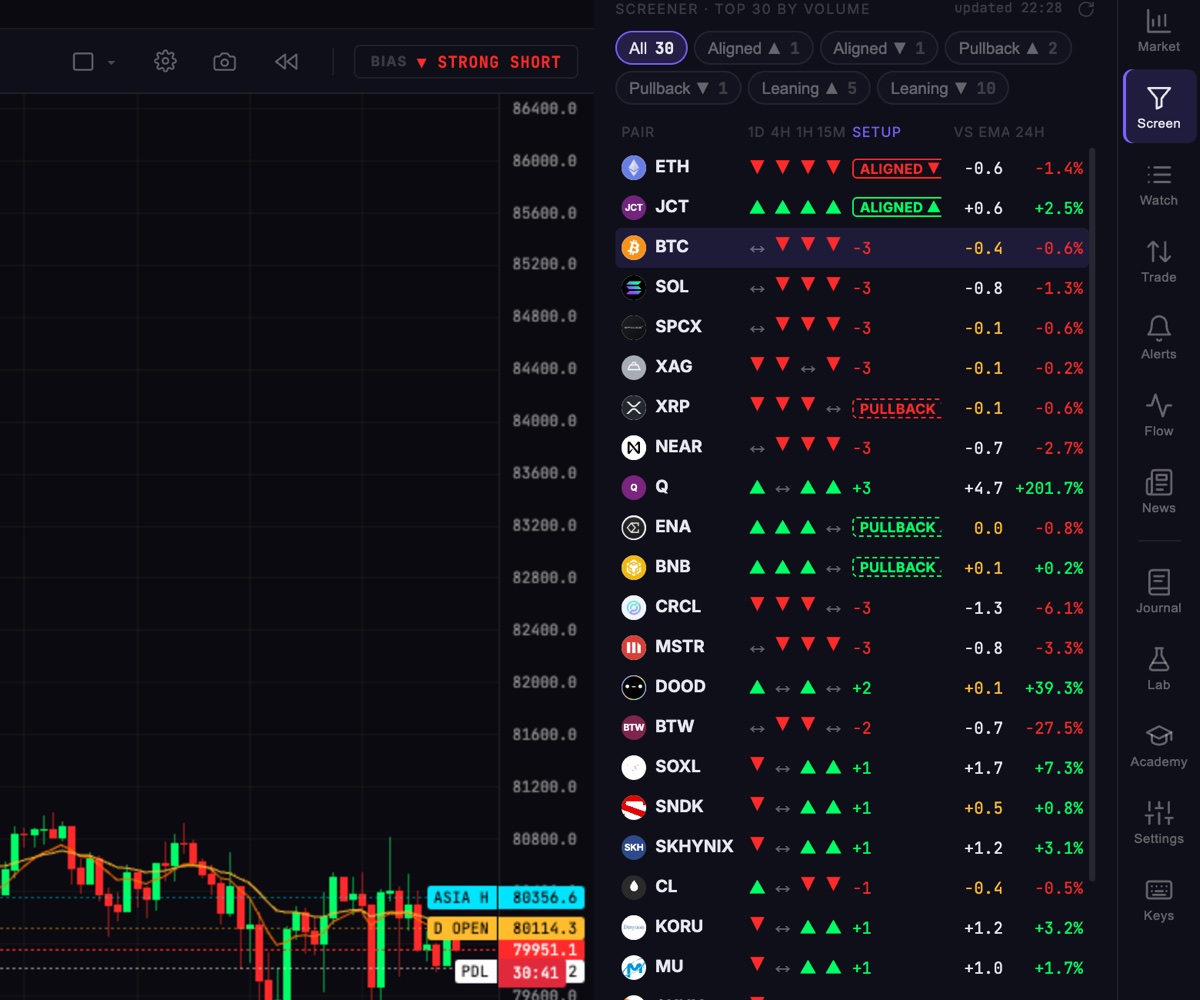Viewport: 1200px width, 1000px height.
Task: Filter by Pullback down setups
Action: tap(678, 88)
